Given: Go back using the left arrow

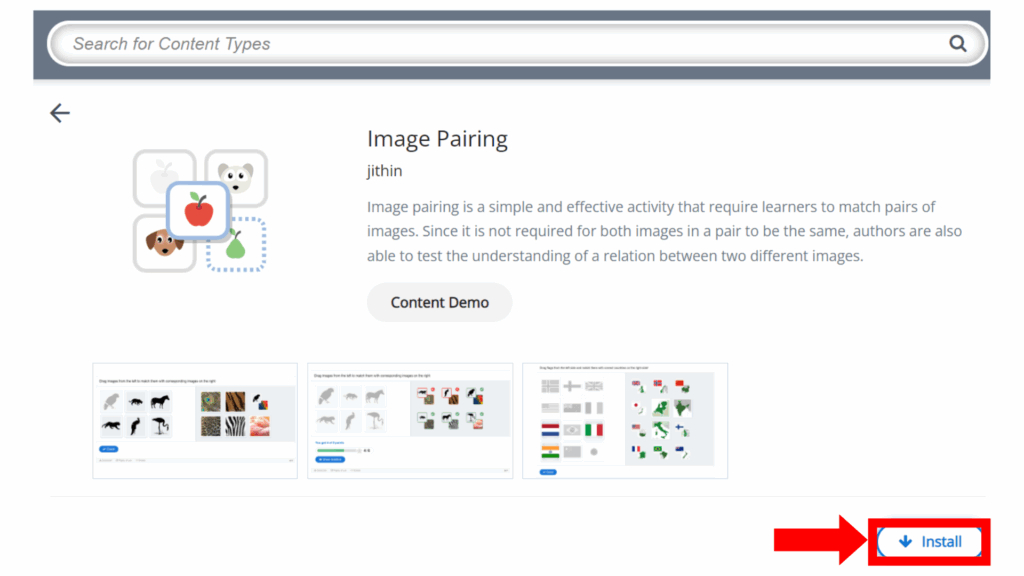Looking at the screenshot, I should 60,113.
